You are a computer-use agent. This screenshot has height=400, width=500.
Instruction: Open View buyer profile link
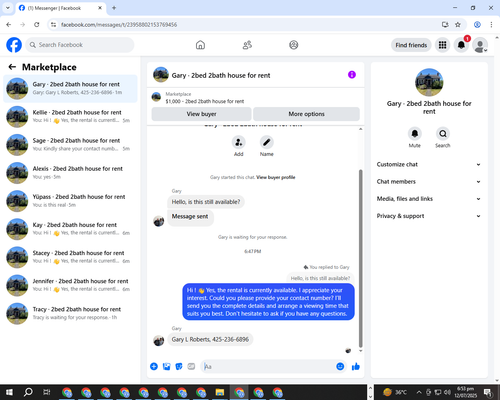click(276, 177)
